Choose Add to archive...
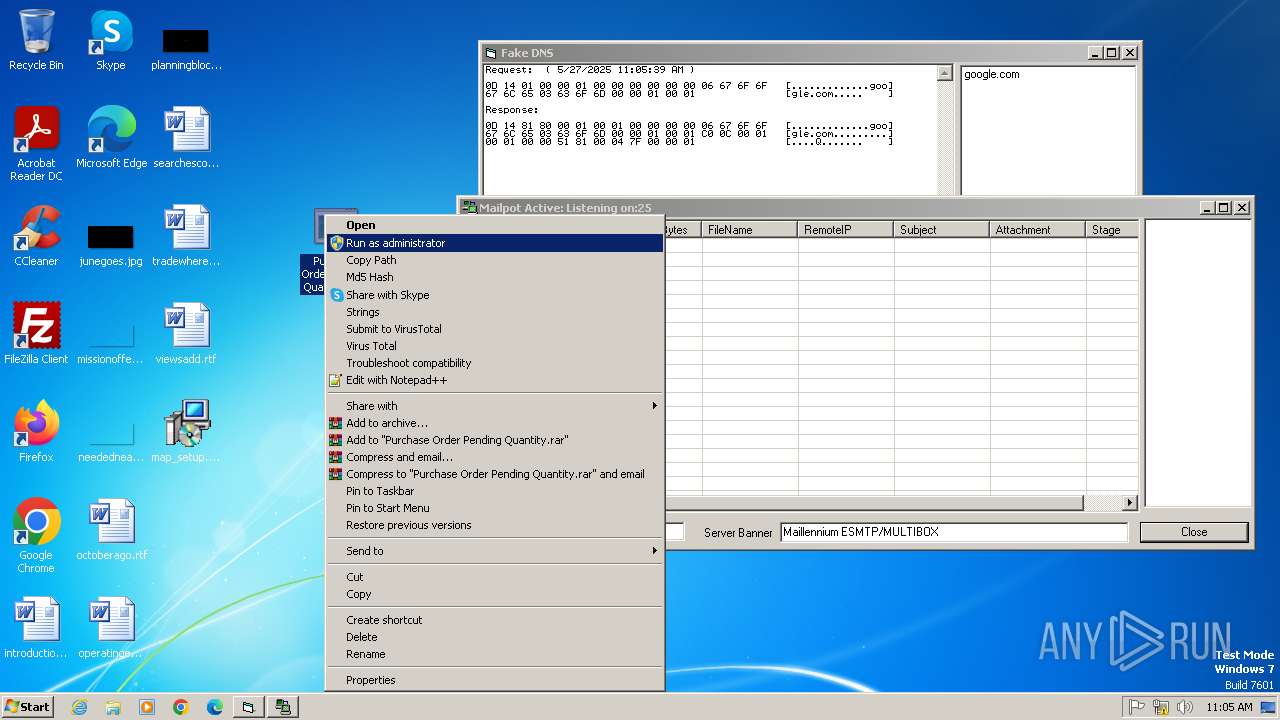This screenshot has height=720, width=1280. [x=494, y=423]
